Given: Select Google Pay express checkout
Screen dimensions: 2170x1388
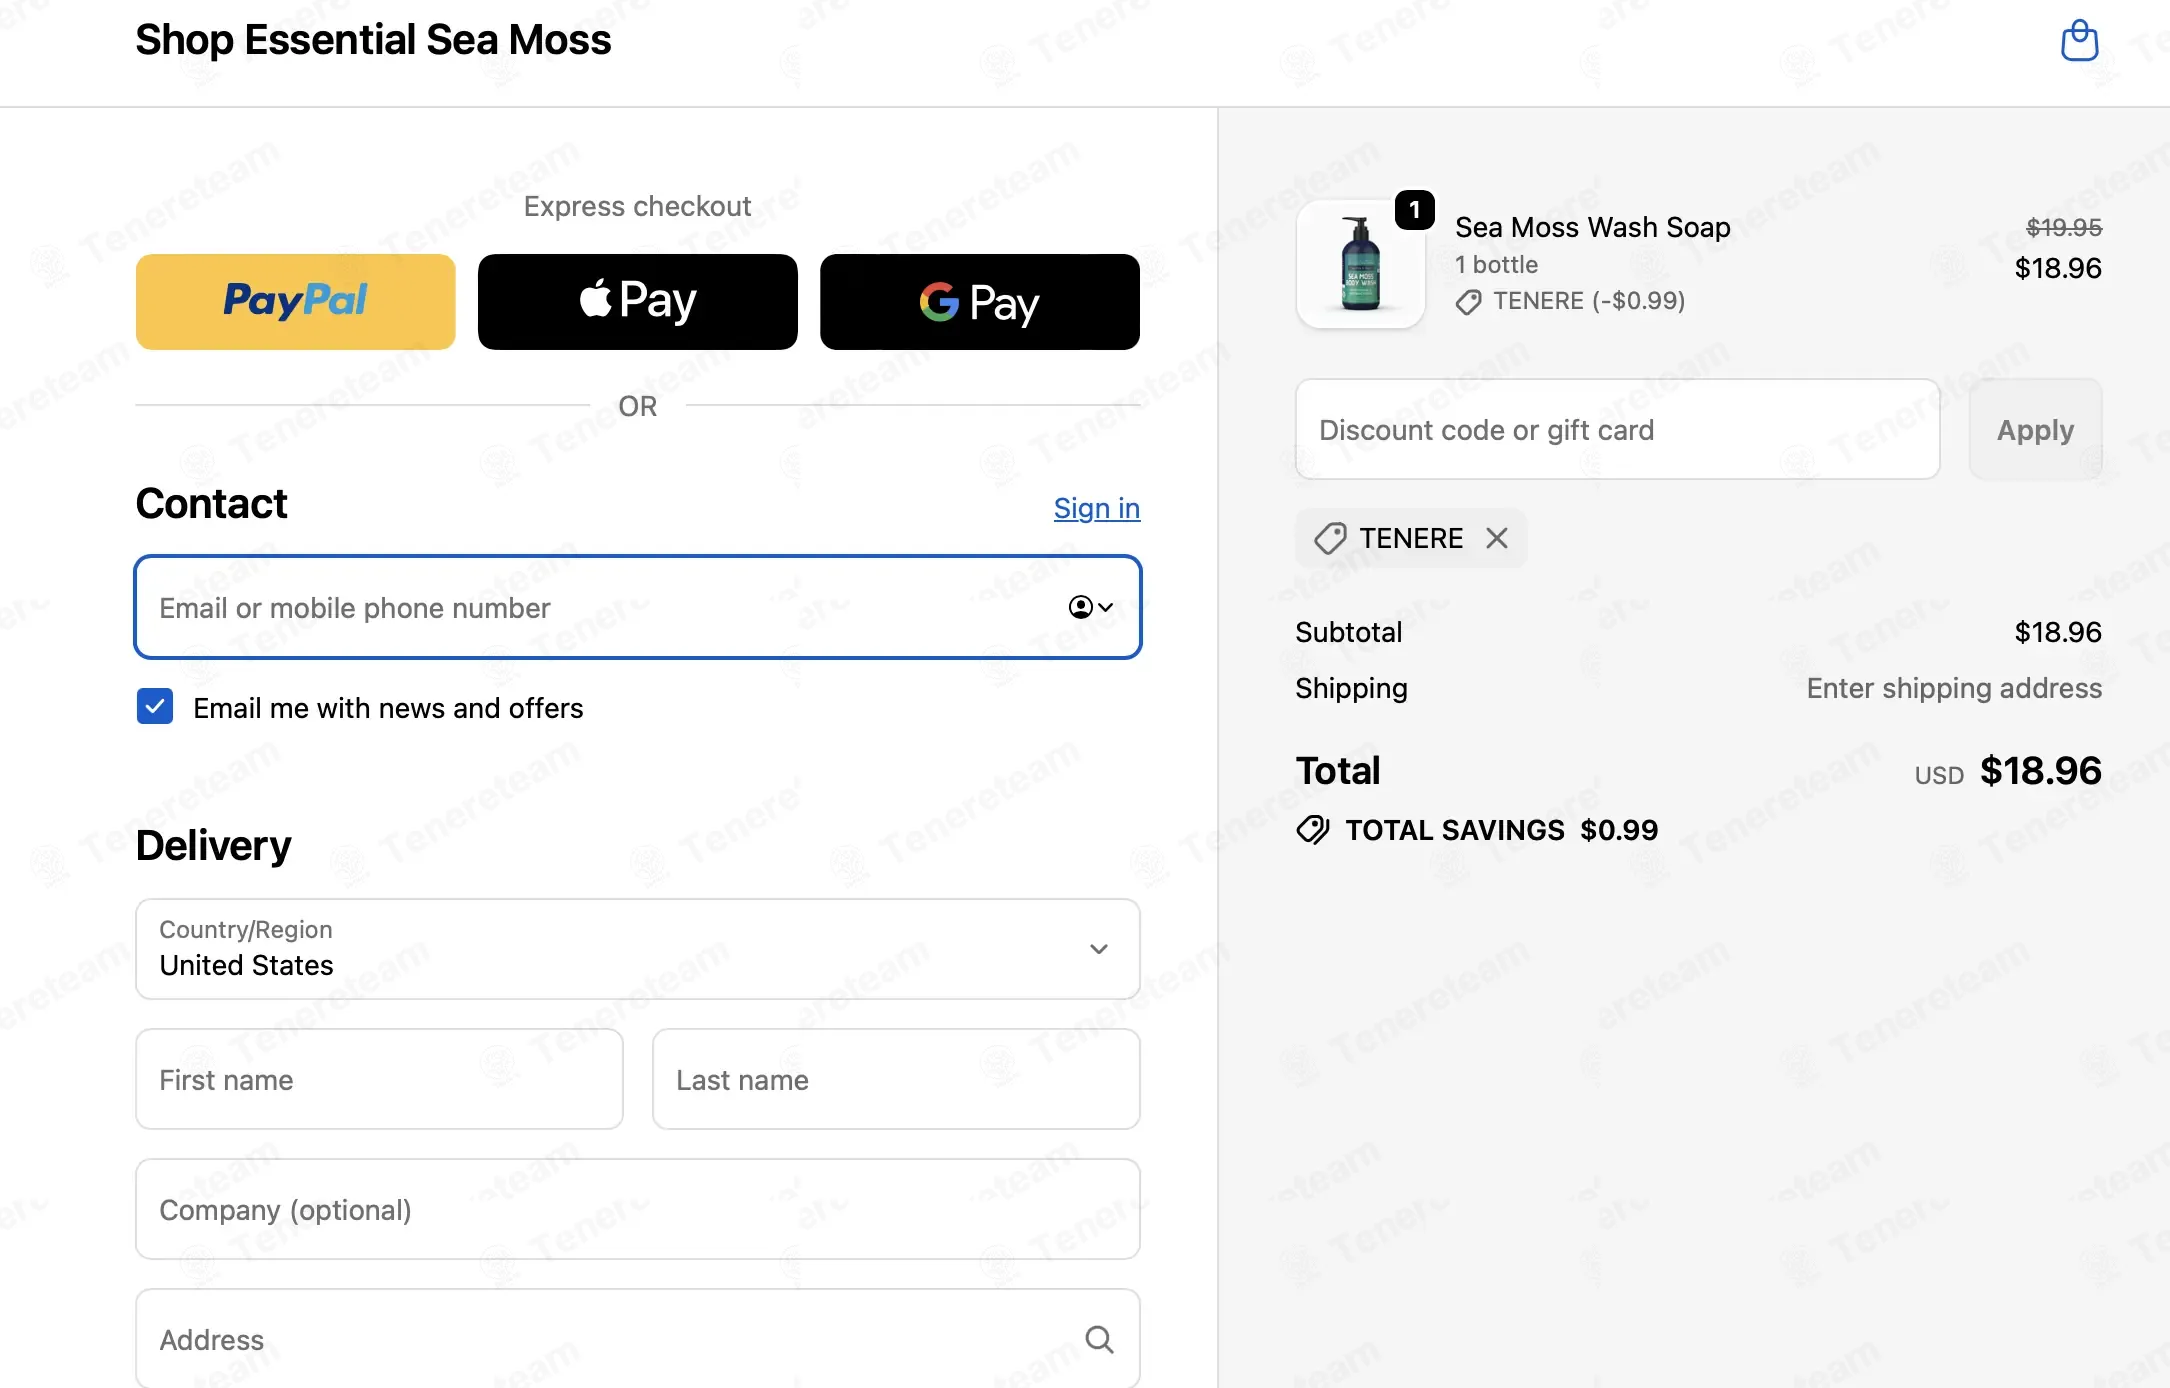Looking at the screenshot, I should tap(980, 302).
